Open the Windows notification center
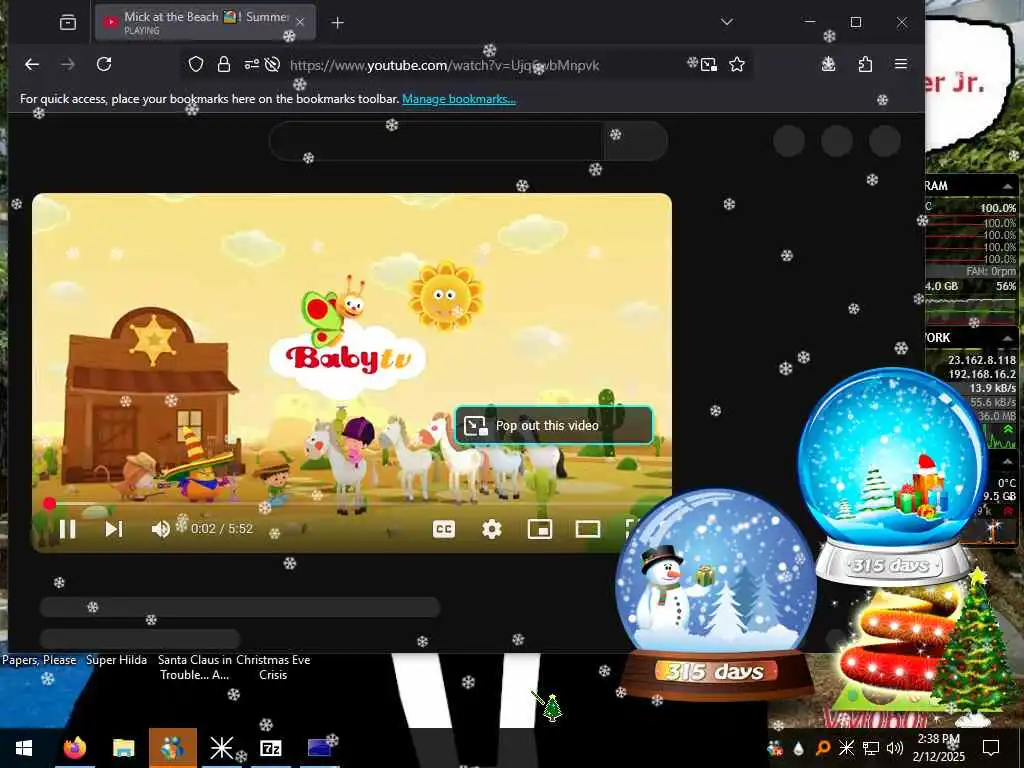The height and width of the screenshot is (768, 1024). pos(991,748)
